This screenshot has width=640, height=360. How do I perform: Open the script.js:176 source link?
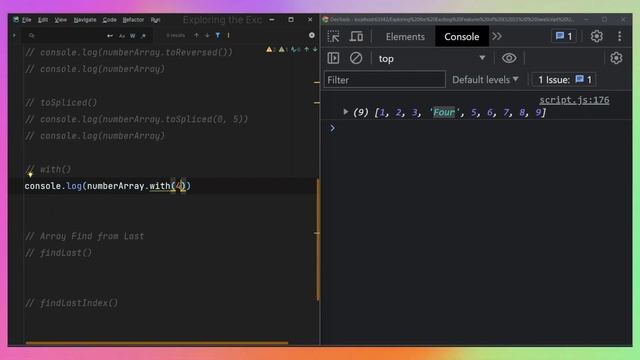(x=574, y=100)
